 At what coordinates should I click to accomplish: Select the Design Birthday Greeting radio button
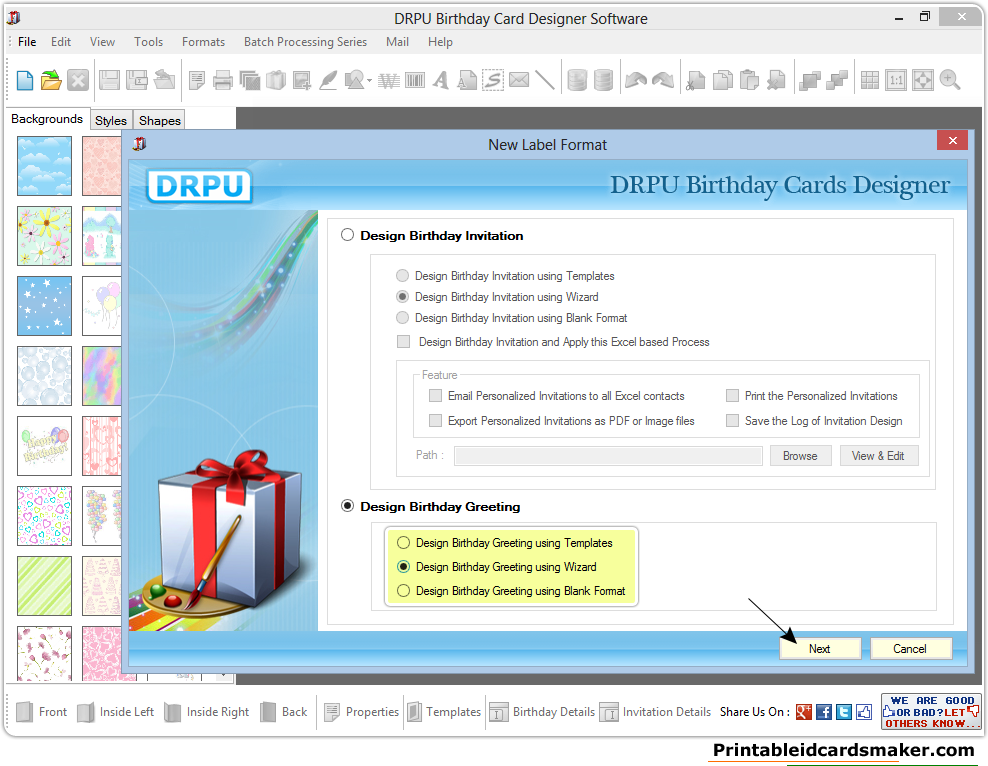347,506
